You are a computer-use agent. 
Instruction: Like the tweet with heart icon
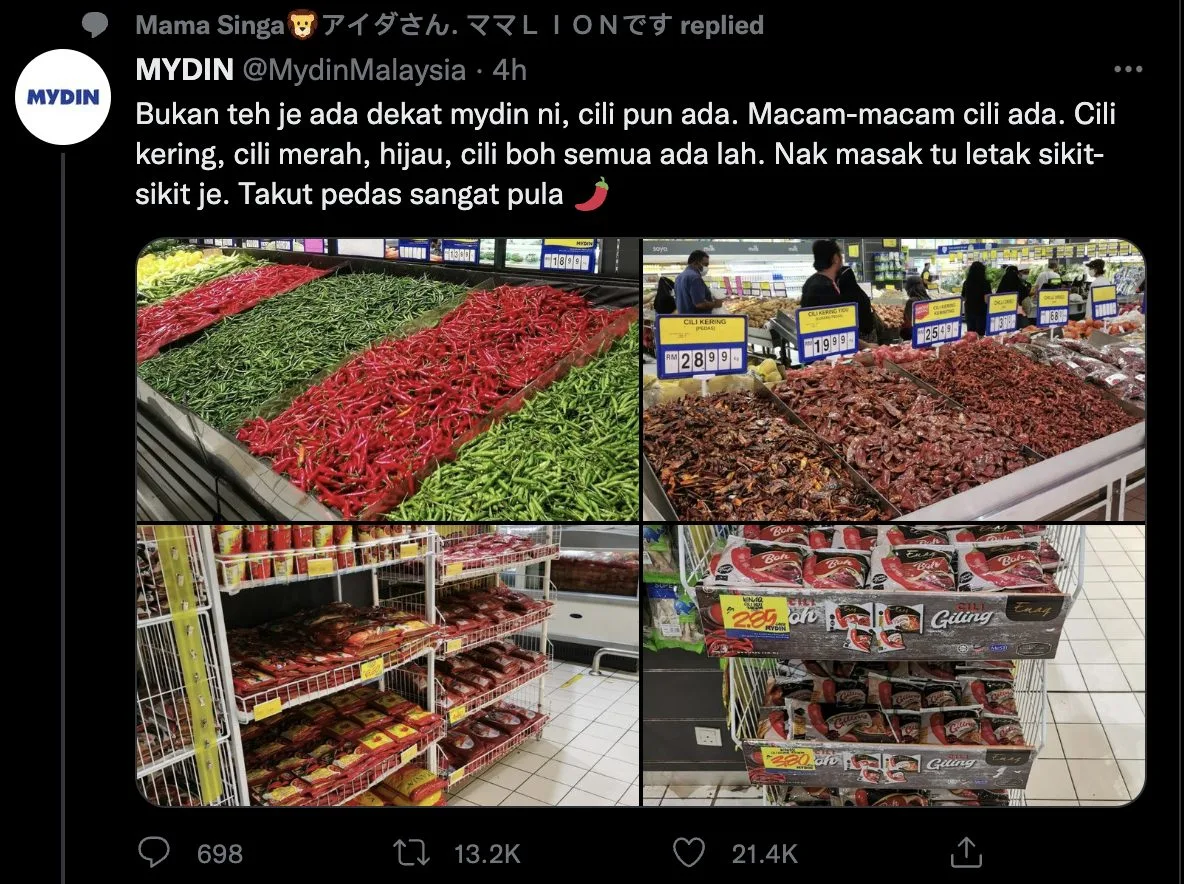pyautogui.click(x=689, y=853)
